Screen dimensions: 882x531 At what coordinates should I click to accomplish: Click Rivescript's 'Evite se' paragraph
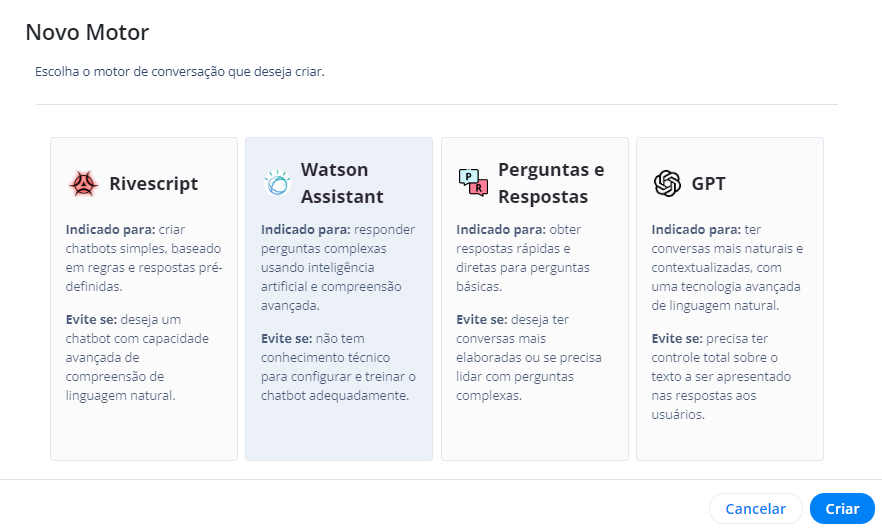137,357
